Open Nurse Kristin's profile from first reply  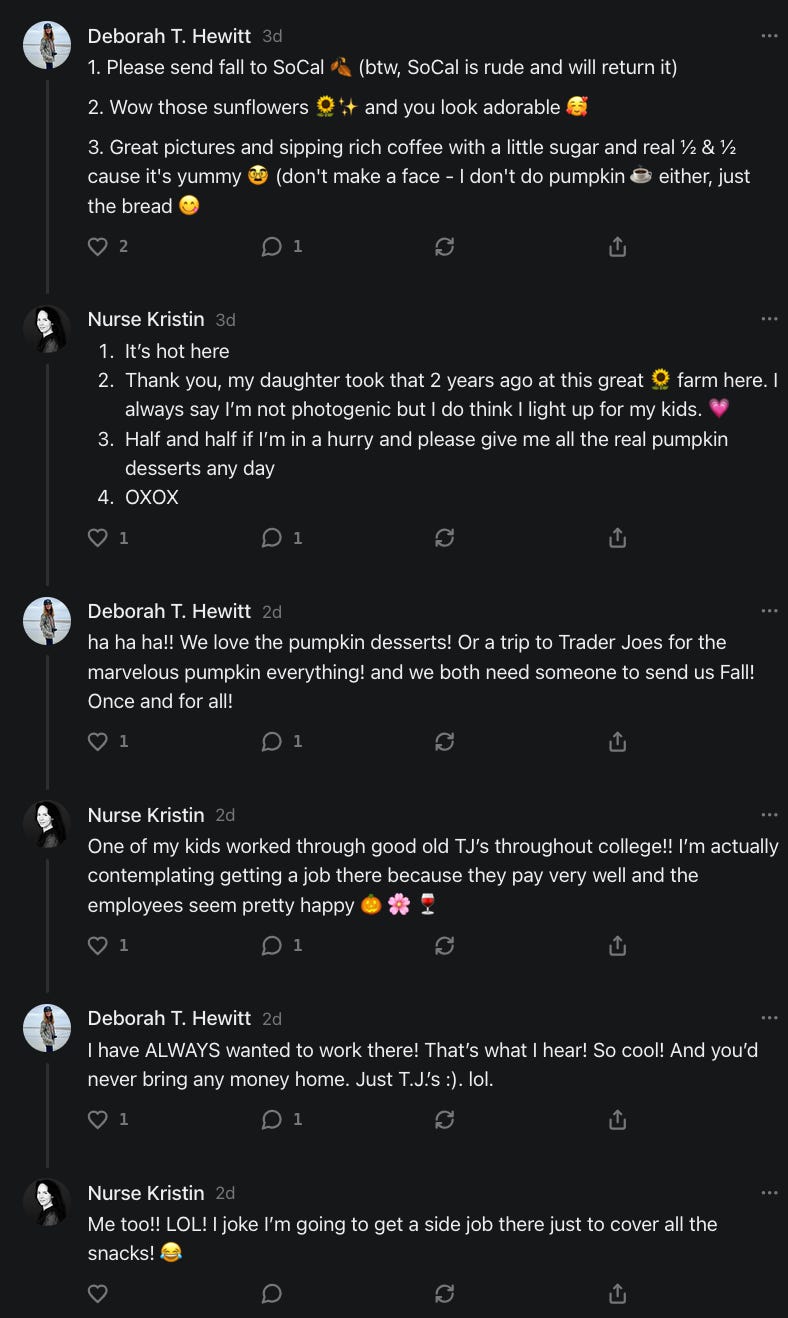[146, 319]
